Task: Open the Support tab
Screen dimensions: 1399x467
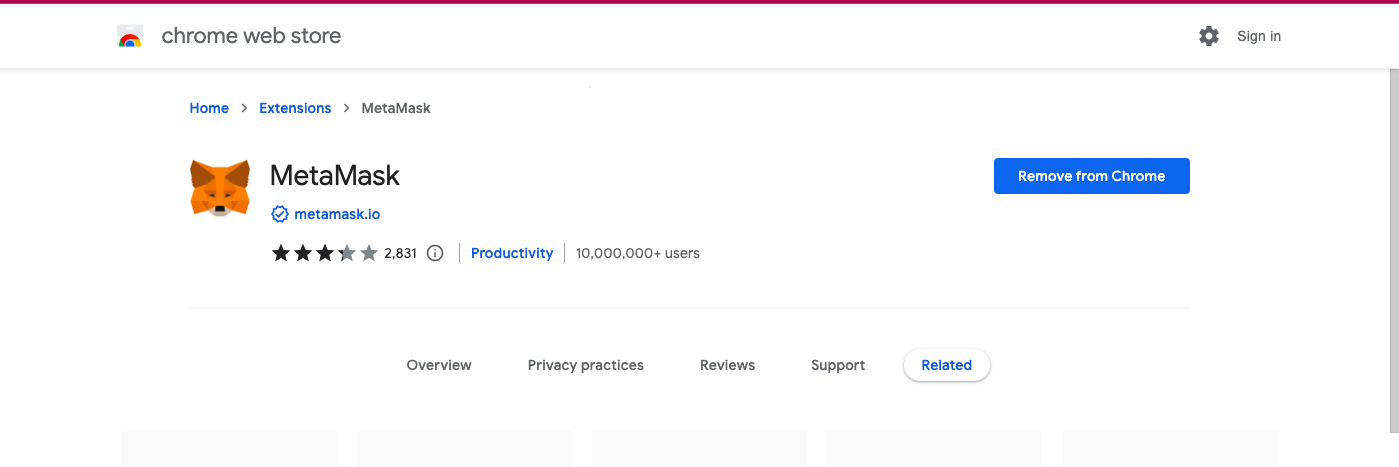Action: tap(838, 365)
